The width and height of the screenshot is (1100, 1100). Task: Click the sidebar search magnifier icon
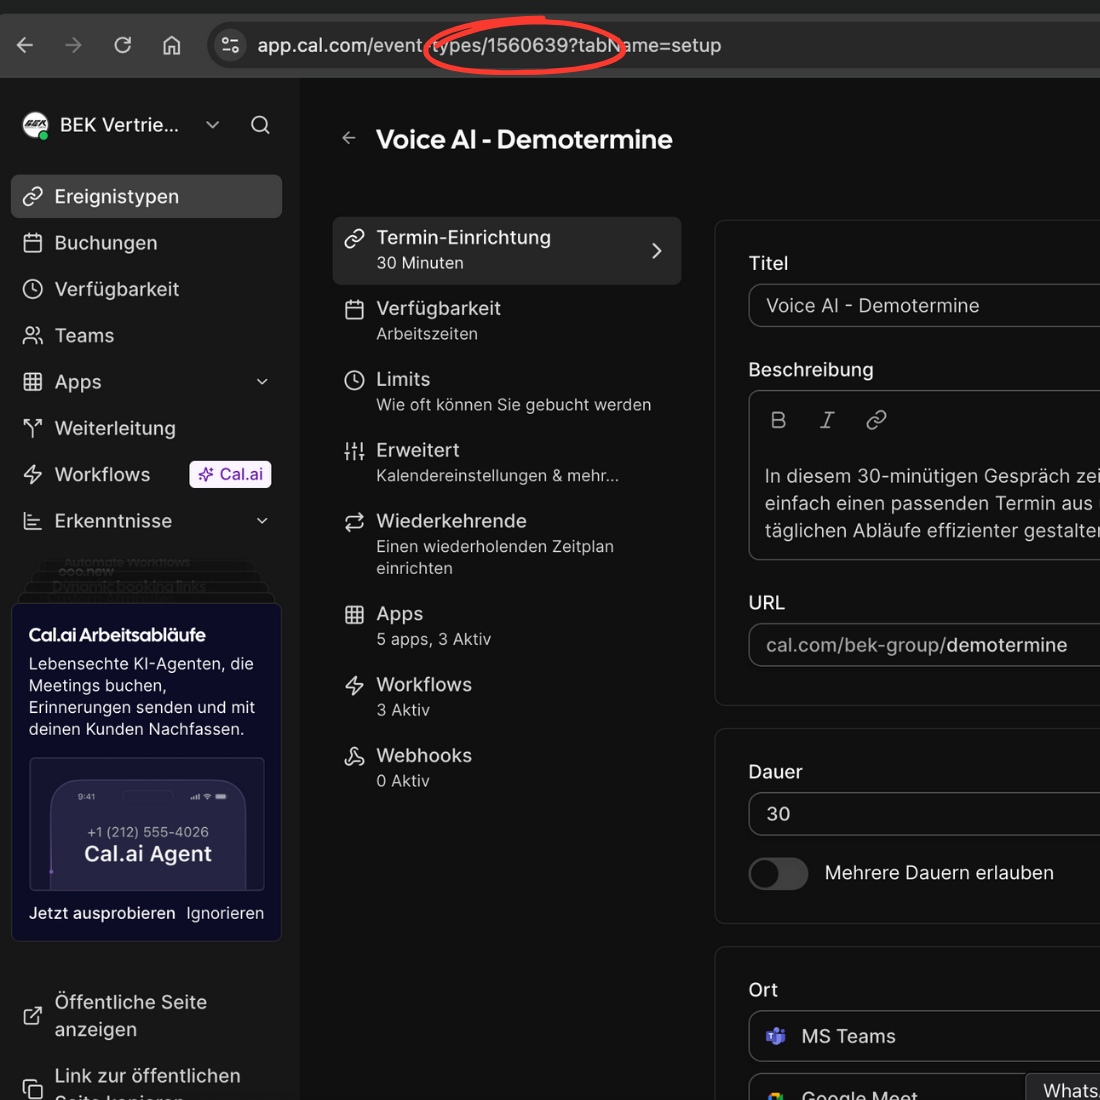260,125
